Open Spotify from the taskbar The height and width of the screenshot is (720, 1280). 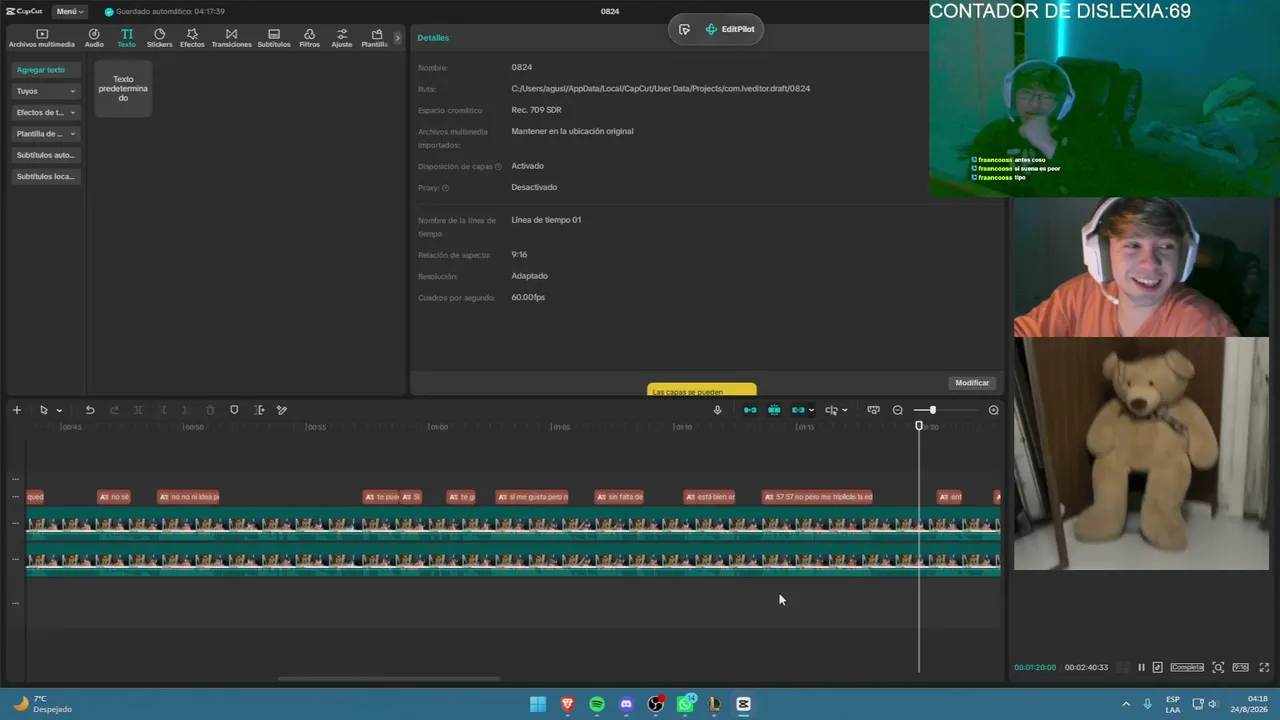tap(597, 704)
